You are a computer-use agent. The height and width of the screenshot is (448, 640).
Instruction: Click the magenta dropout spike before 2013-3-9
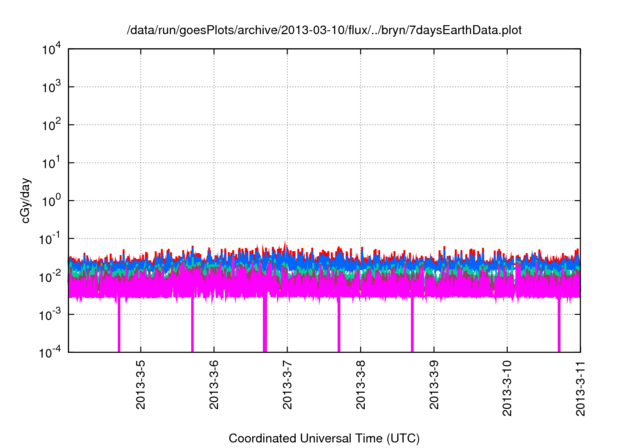click(412, 324)
